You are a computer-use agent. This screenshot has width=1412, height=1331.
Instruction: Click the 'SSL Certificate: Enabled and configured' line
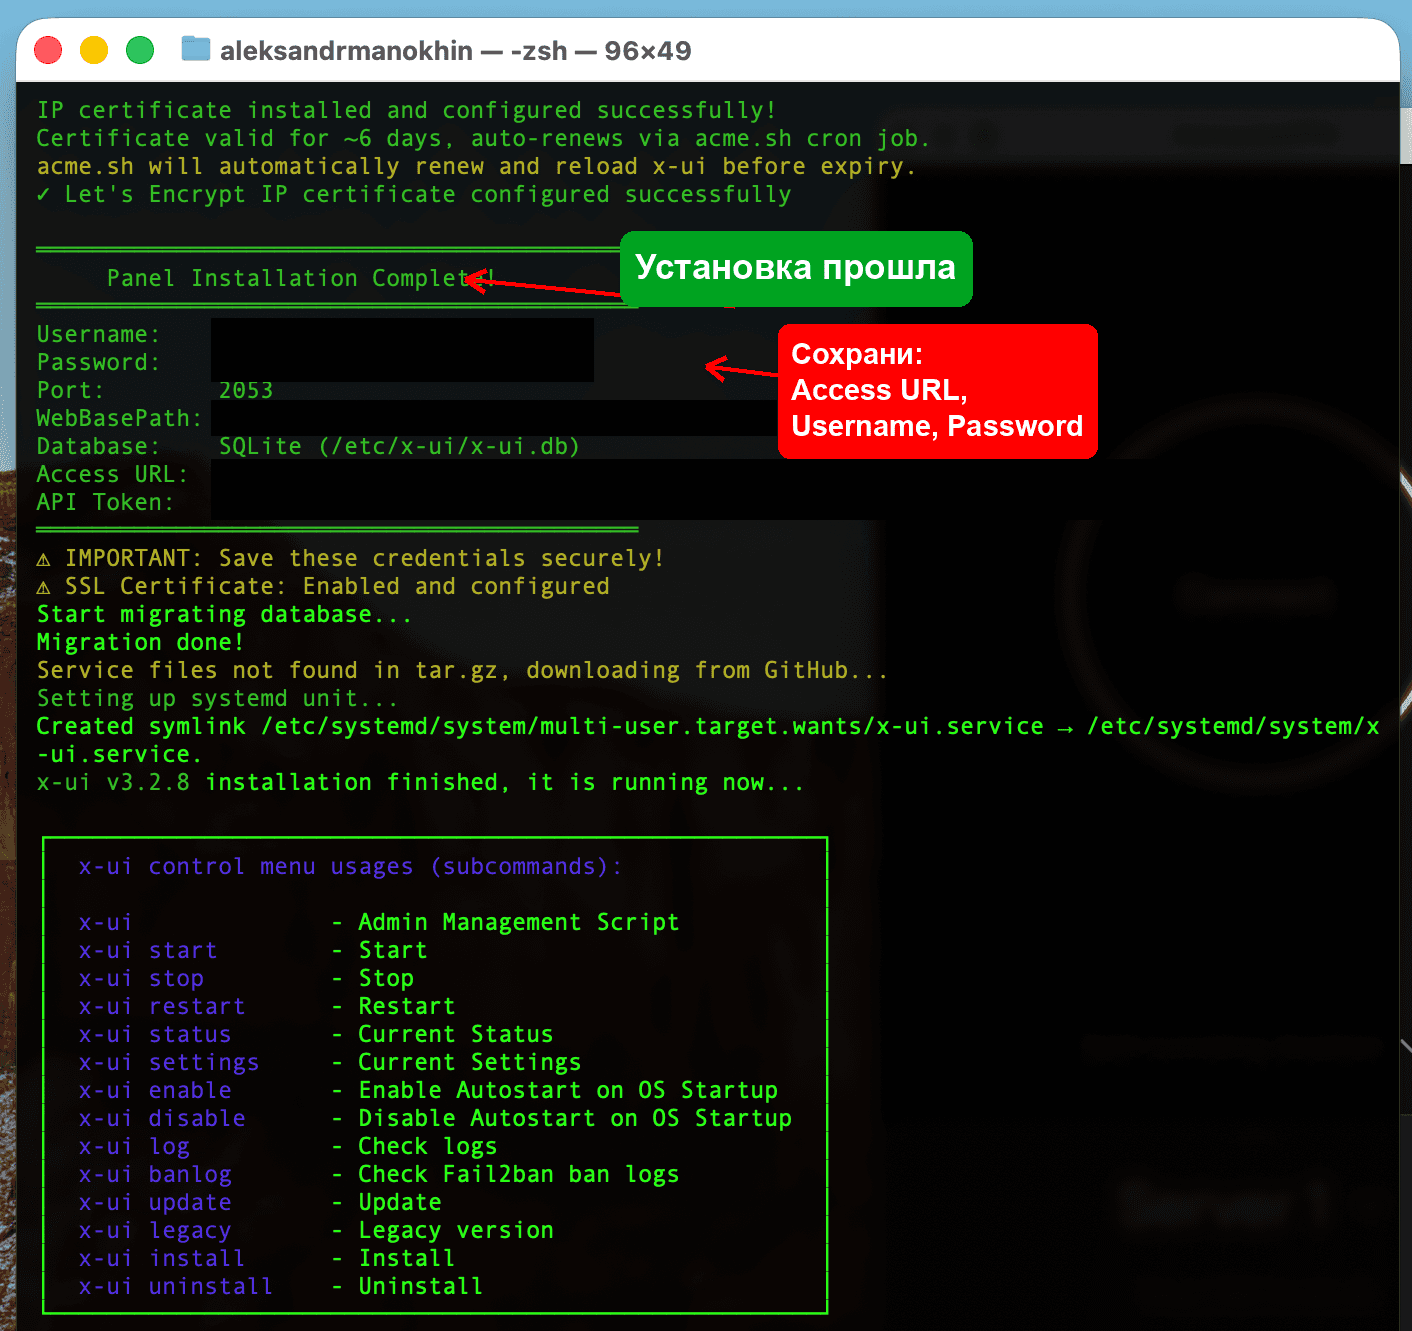tap(323, 586)
